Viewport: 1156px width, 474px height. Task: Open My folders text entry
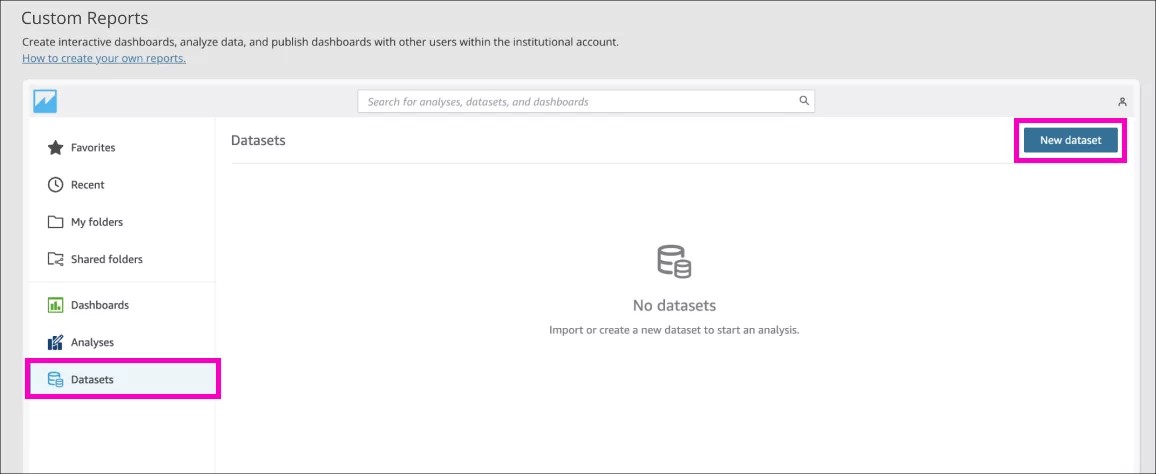pos(97,222)
